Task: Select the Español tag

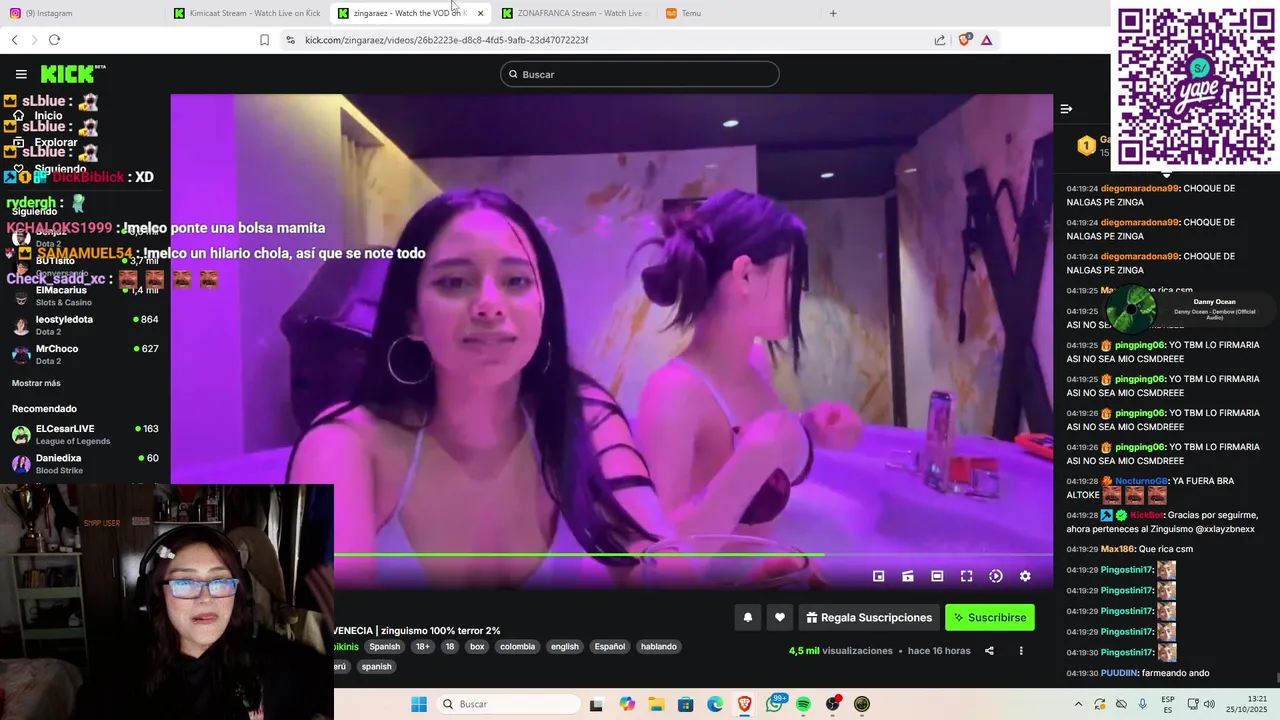Action: [x=610, y=647]
